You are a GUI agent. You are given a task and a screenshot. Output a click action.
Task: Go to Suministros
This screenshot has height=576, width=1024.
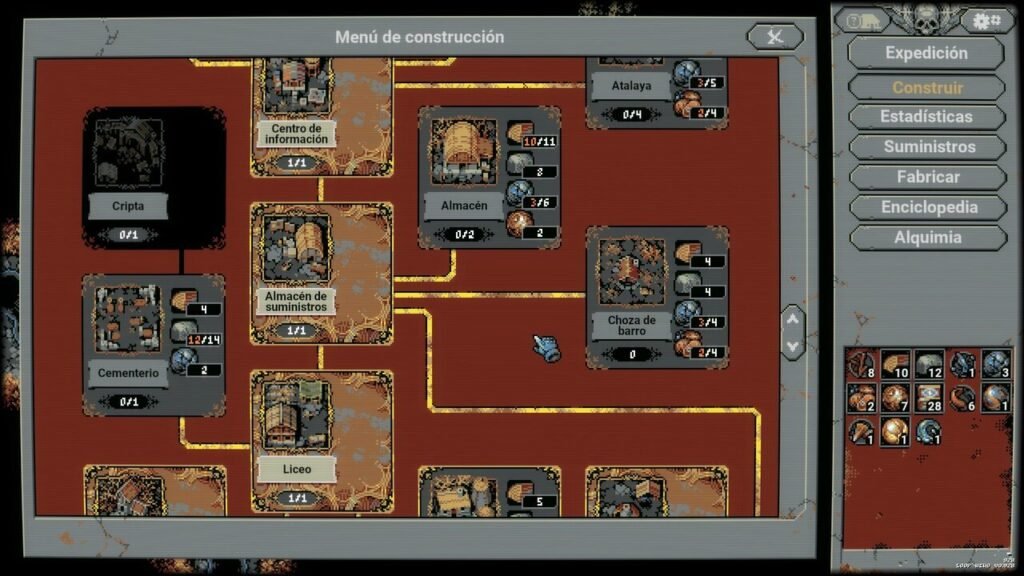coord(926,147)
